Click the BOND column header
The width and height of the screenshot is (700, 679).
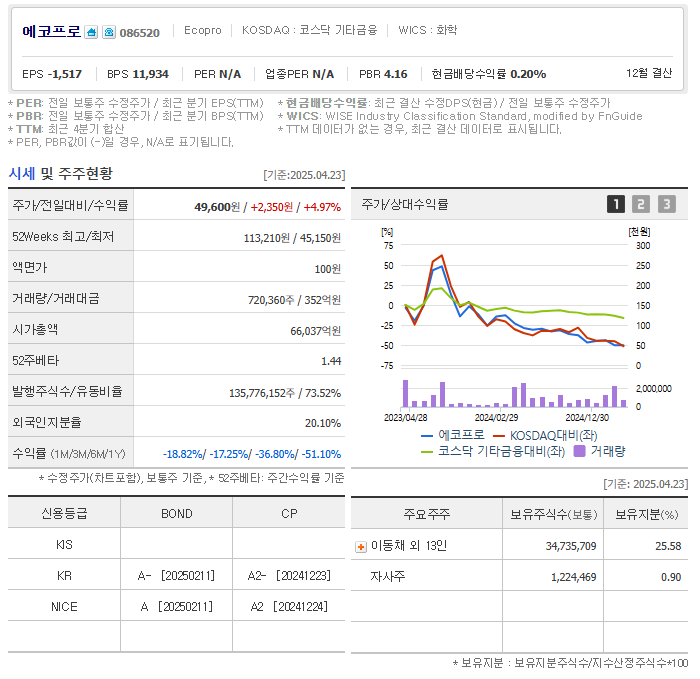click(177, 514)
